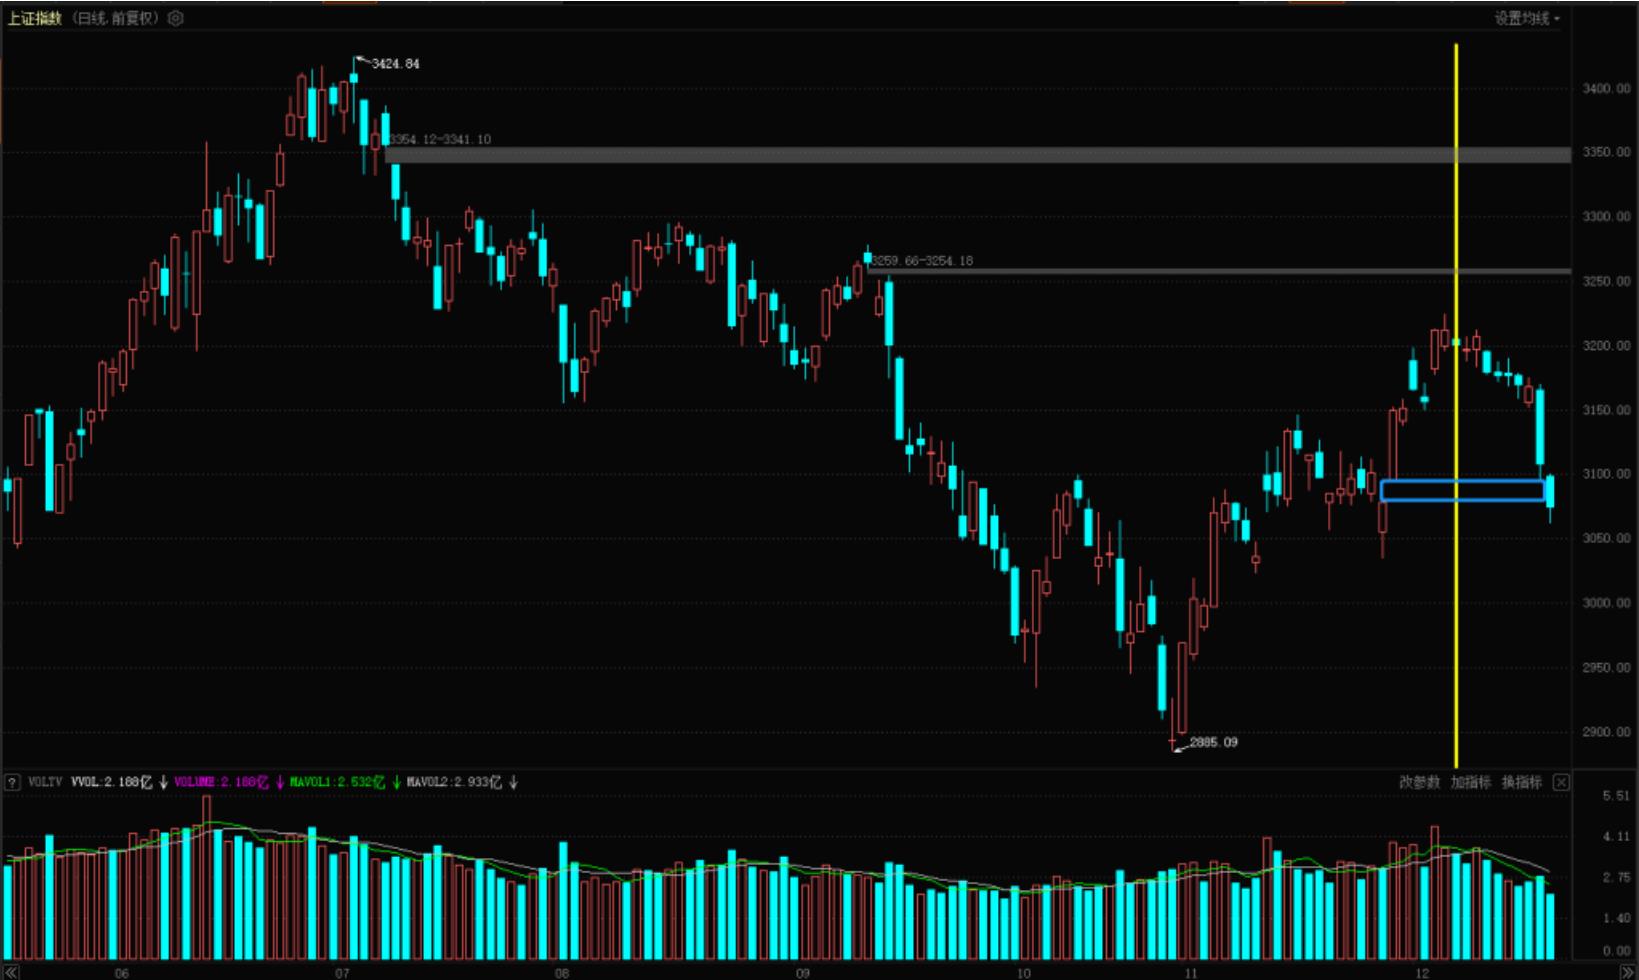Click the 3200.00 price axis label
This screenshot has width=1639, height=980.
(1606, 346)
